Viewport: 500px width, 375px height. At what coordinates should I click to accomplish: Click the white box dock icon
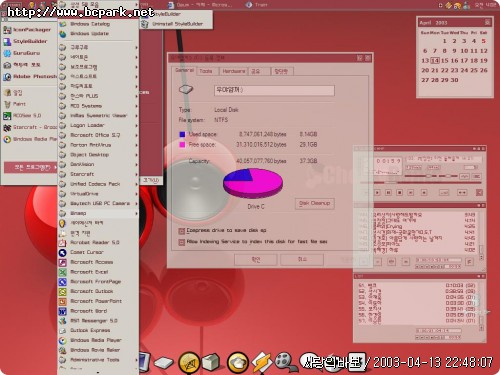click(x=211, y=362)
